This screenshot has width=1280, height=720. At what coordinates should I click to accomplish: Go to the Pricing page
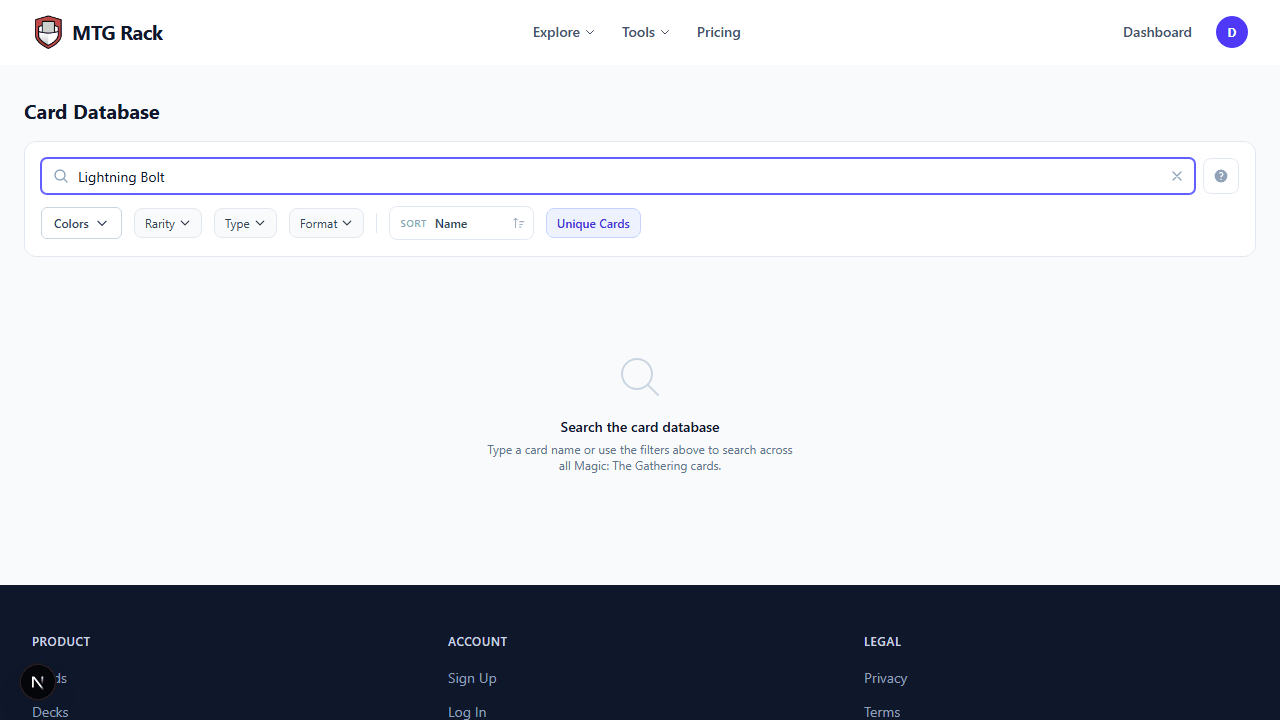click(x=718, y=31)
